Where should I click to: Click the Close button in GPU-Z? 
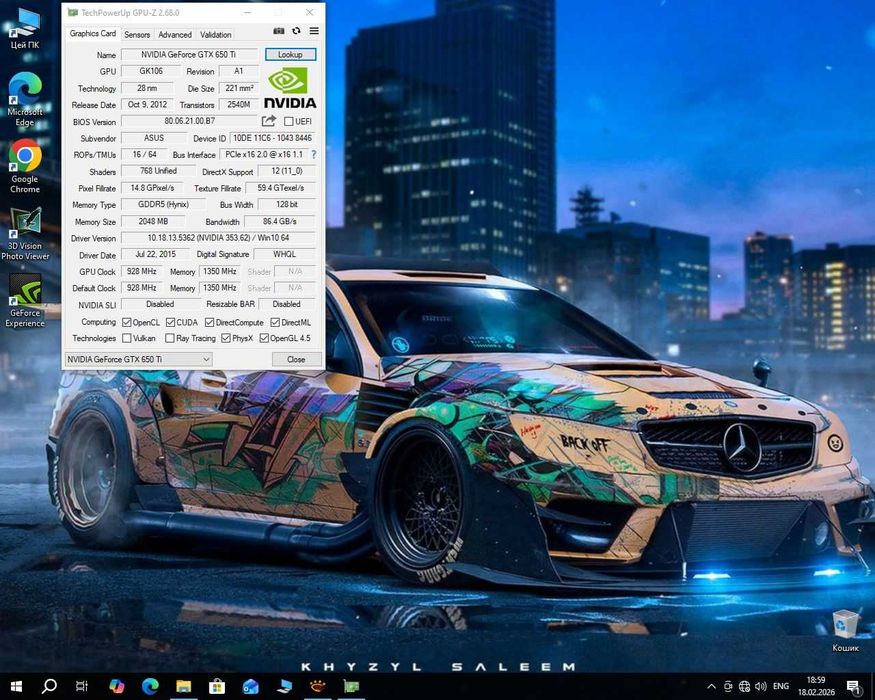point(296,359)
